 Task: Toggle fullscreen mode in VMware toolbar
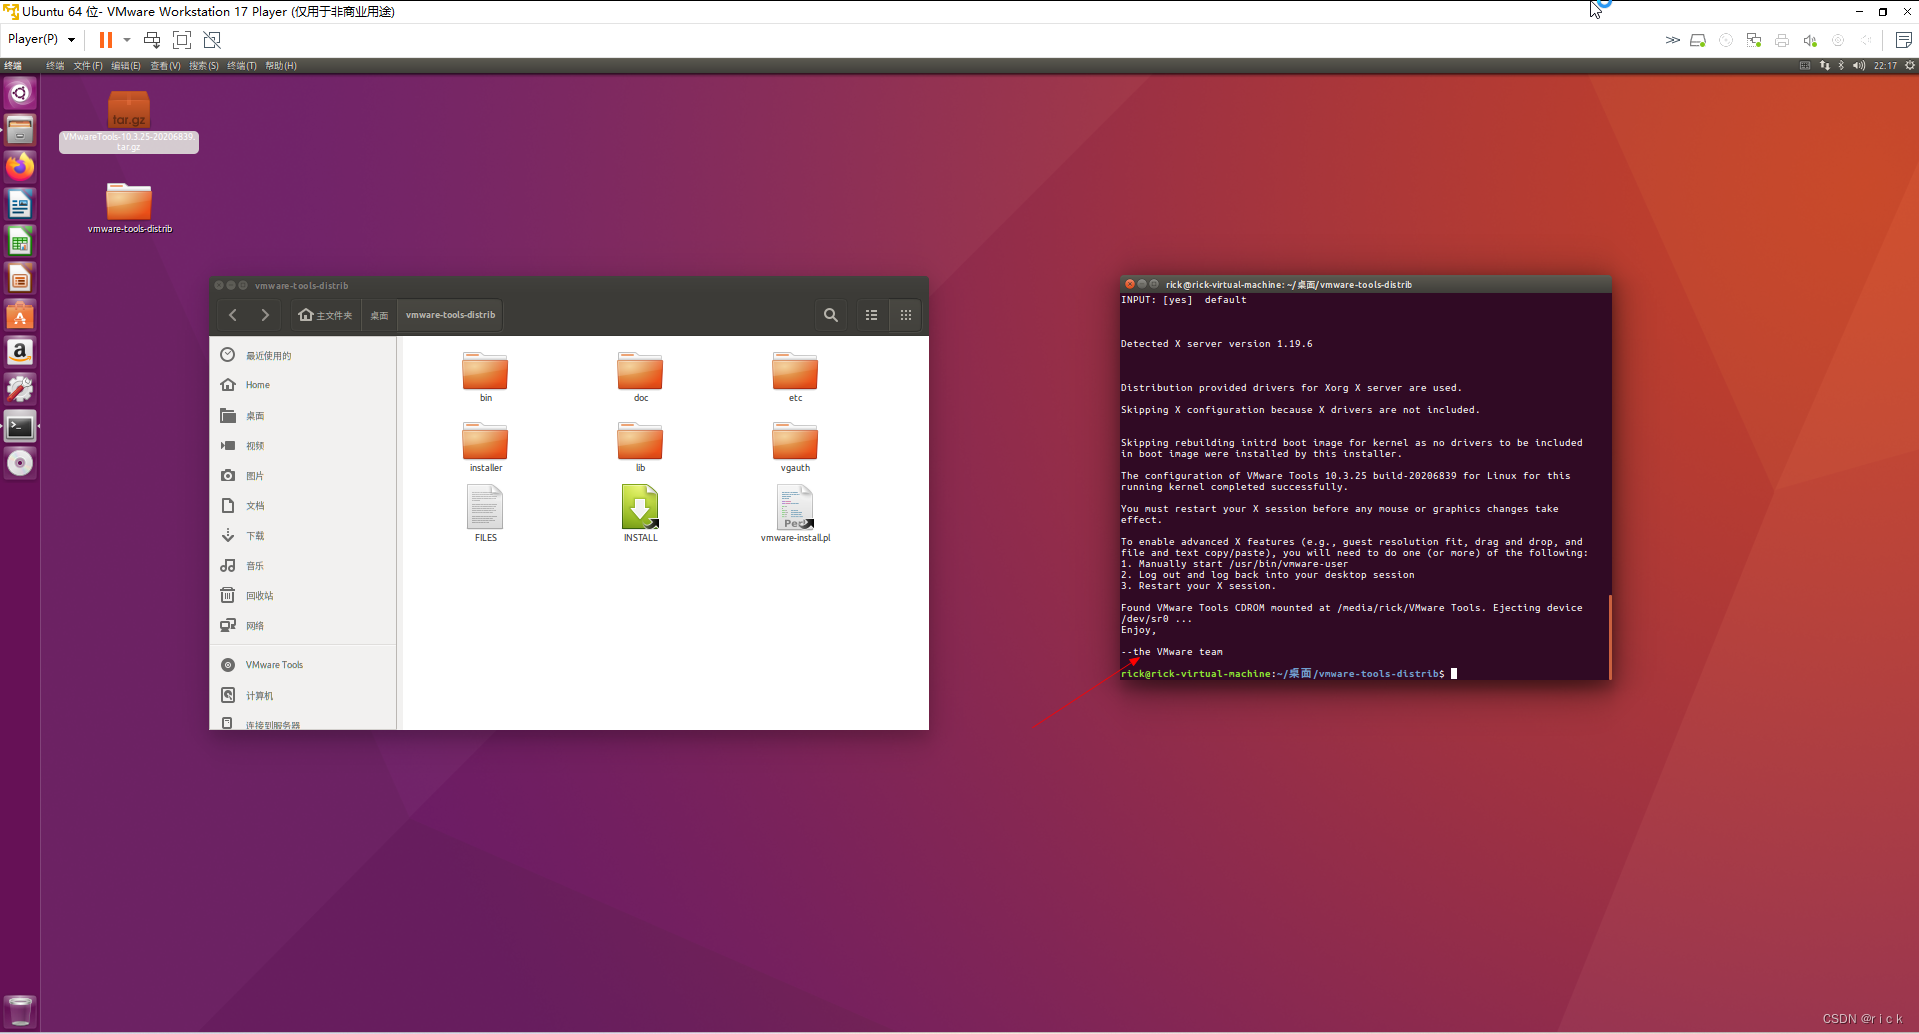(x=182, y=40)
